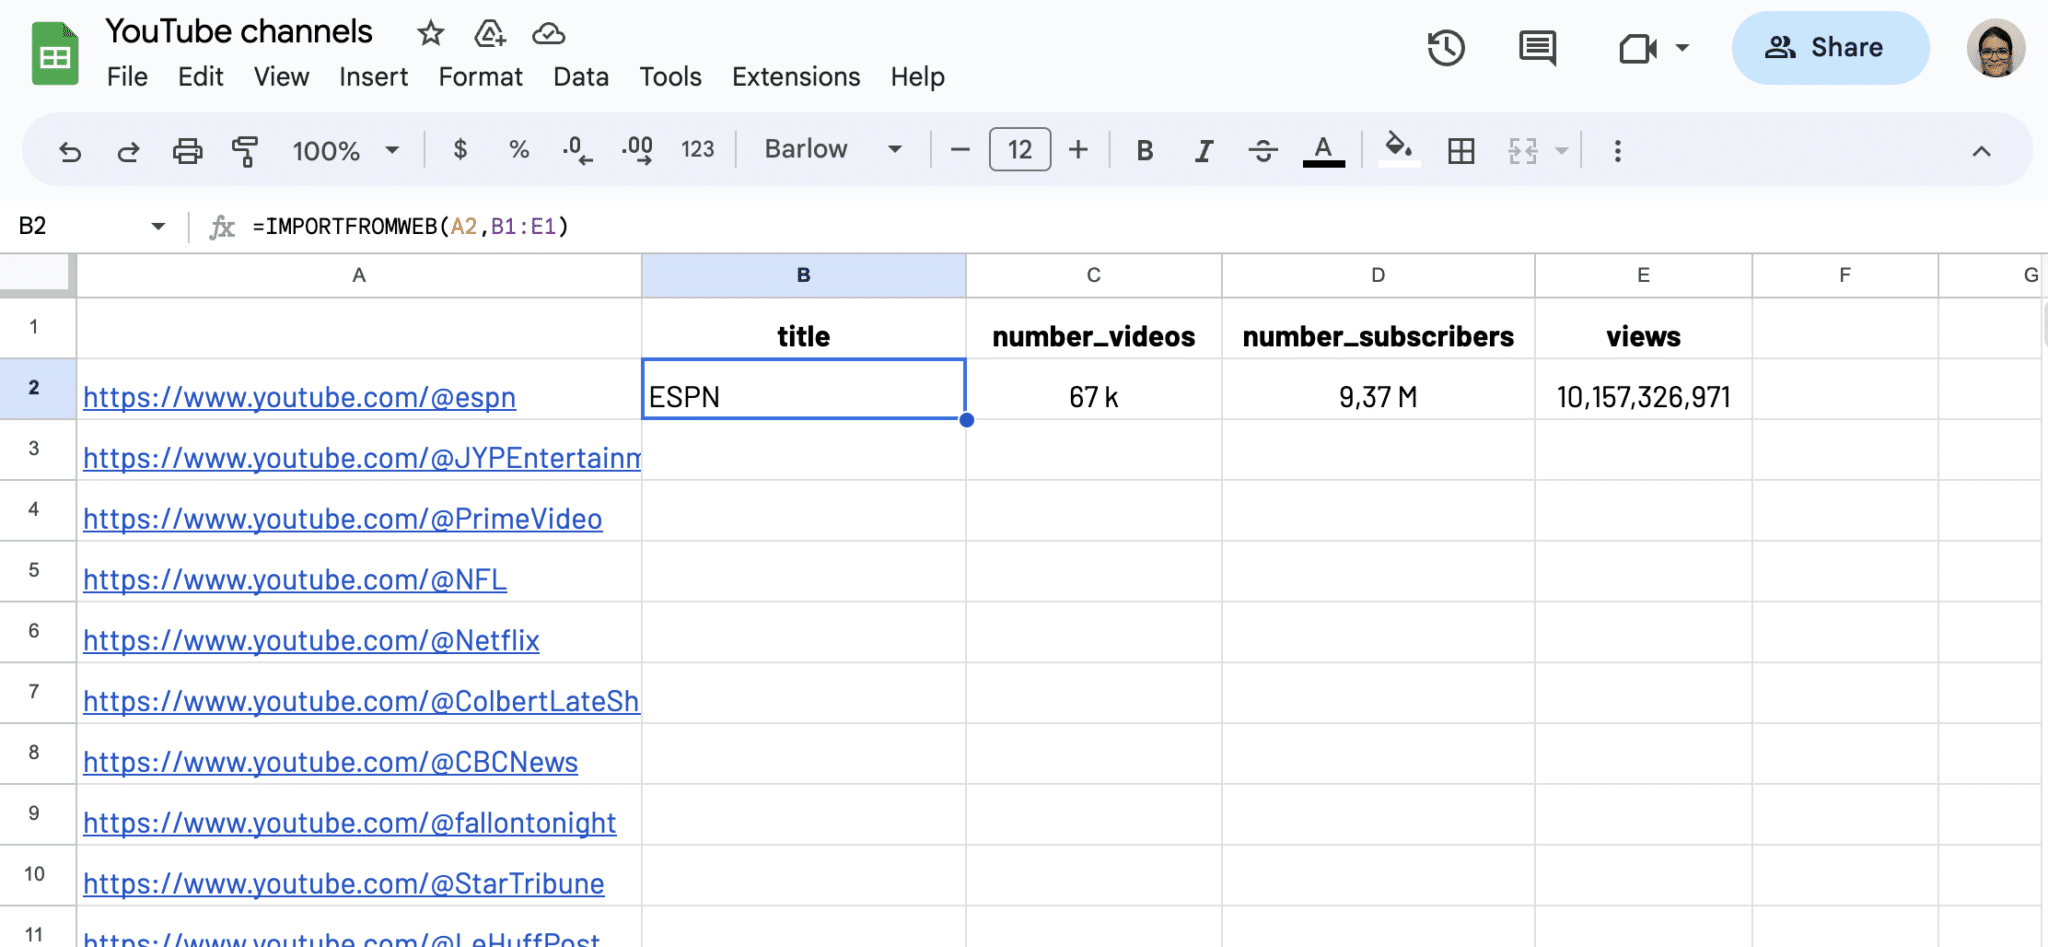Toggle strikethrough formatting

tap(1263, 150)
